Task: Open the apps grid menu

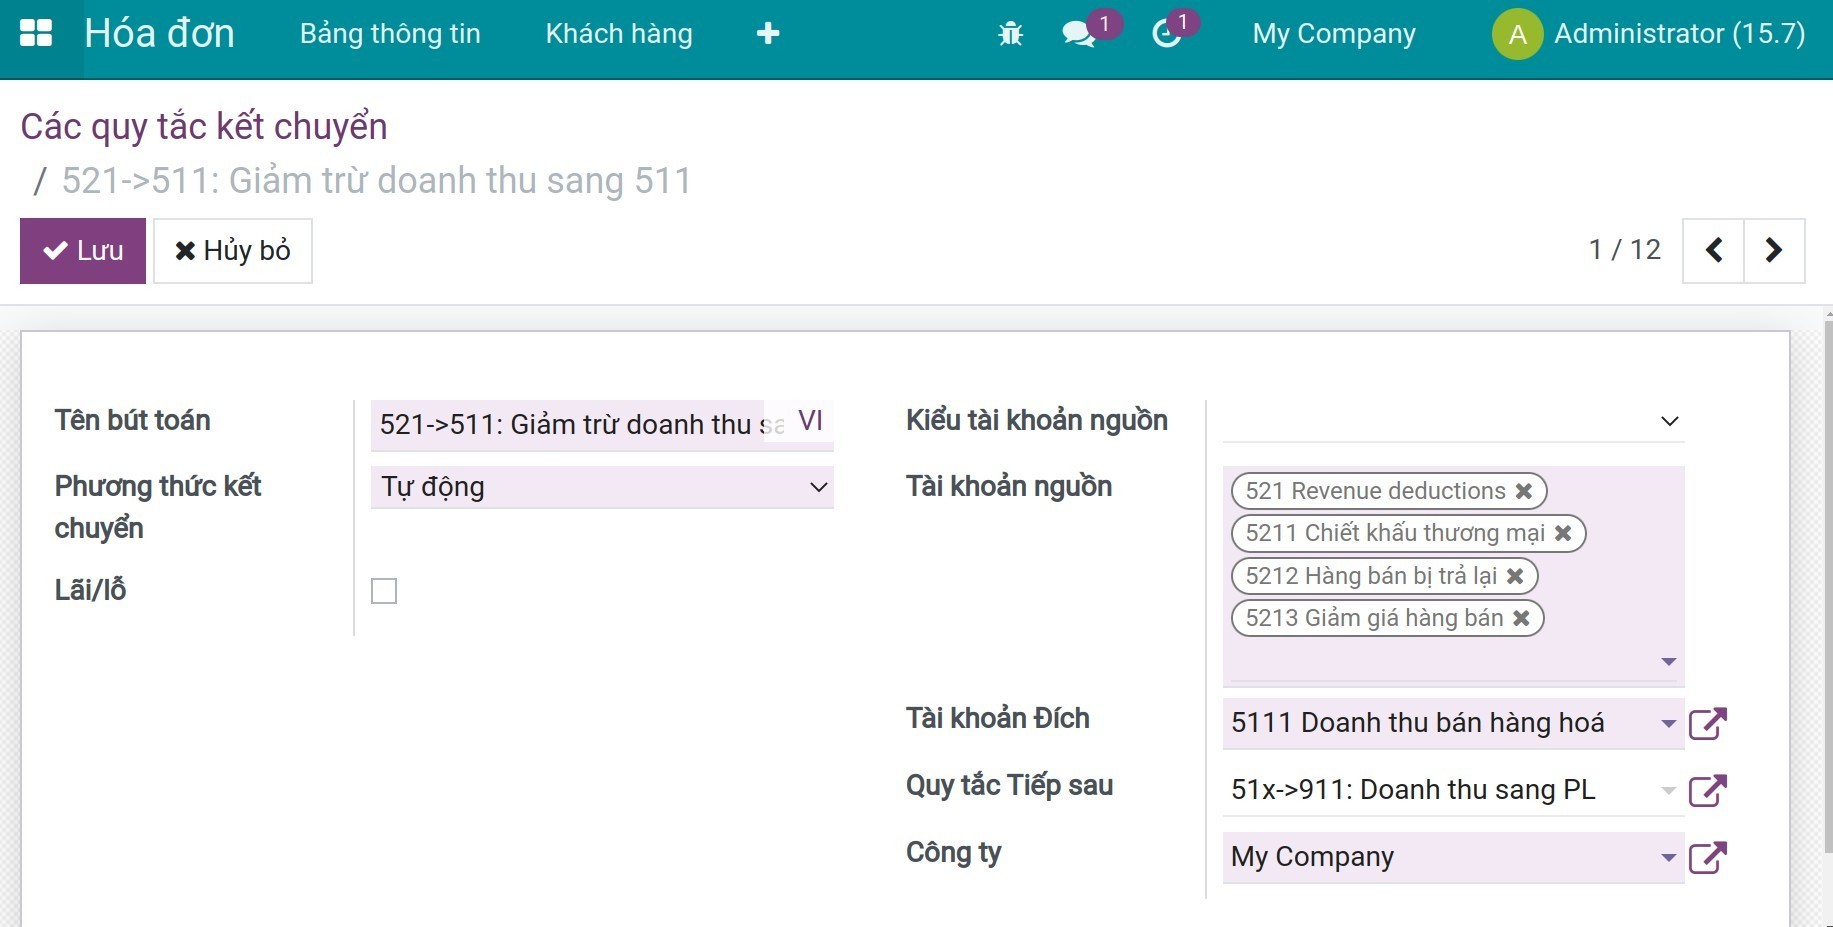Action: (37, 32)
